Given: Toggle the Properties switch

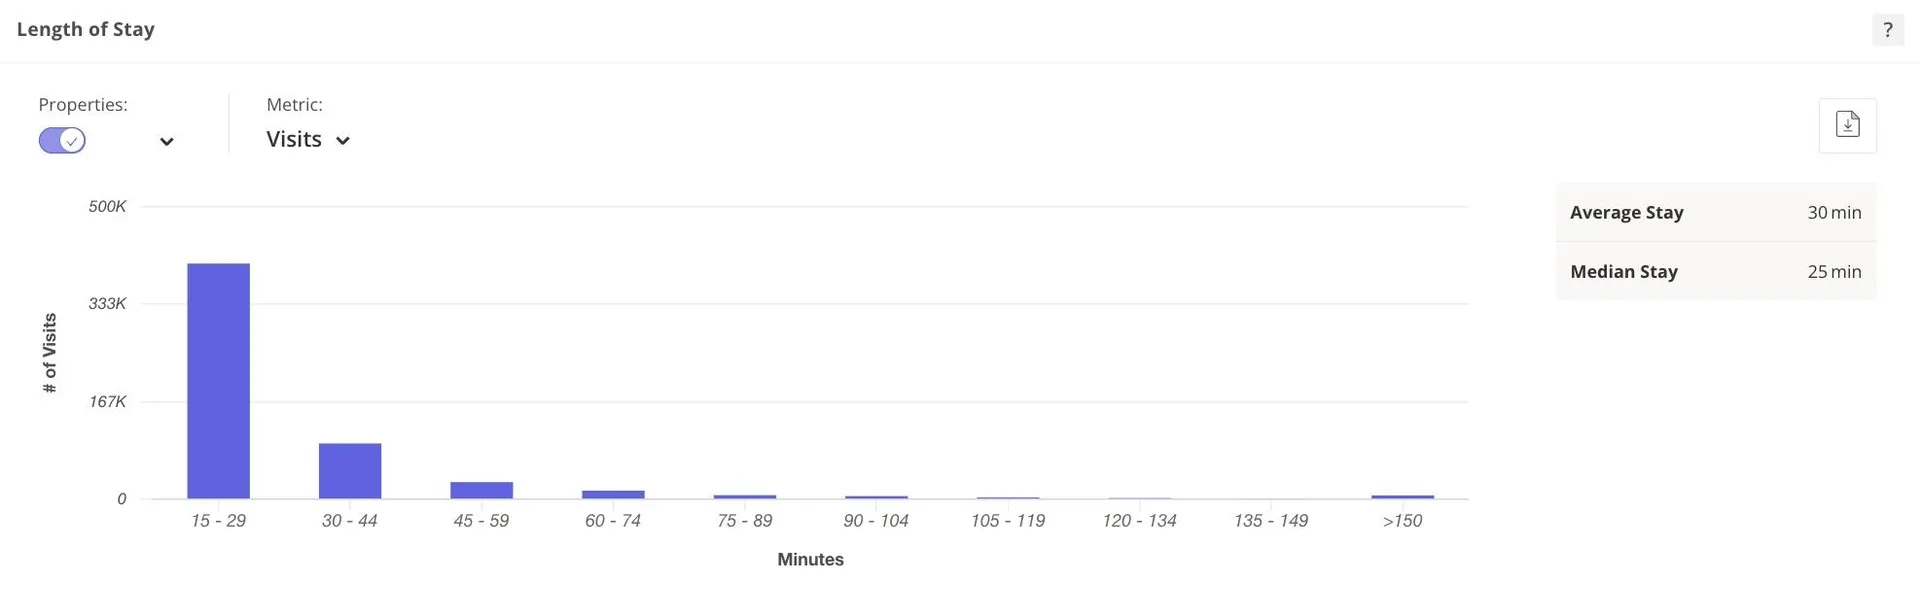Looking at the screenshot, I should pos(62,140).
